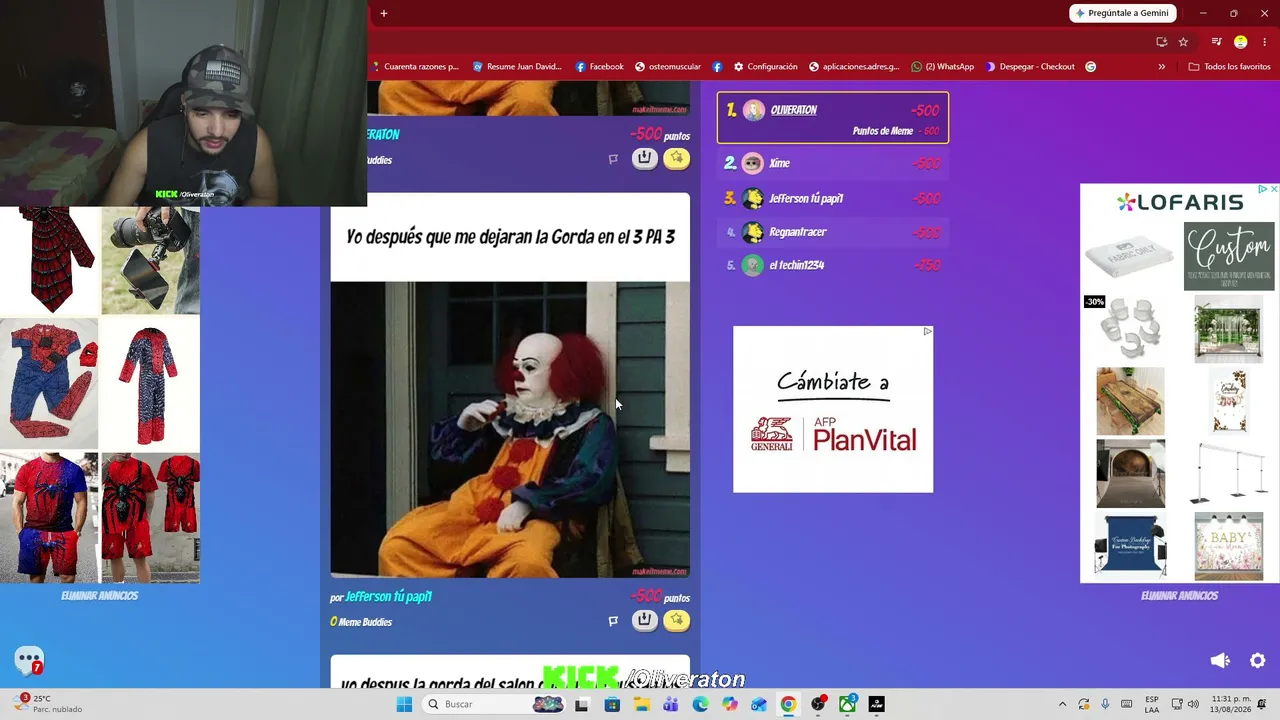The width and height of the screenshot is (1280, 720).
Task: Open the BABY backdrop product in LOFARIS ad
Action: (1228, 546)
